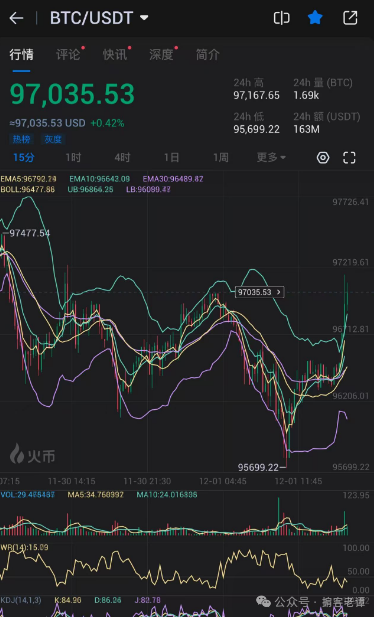Click the MA10 volume average label

pos(167,495)
